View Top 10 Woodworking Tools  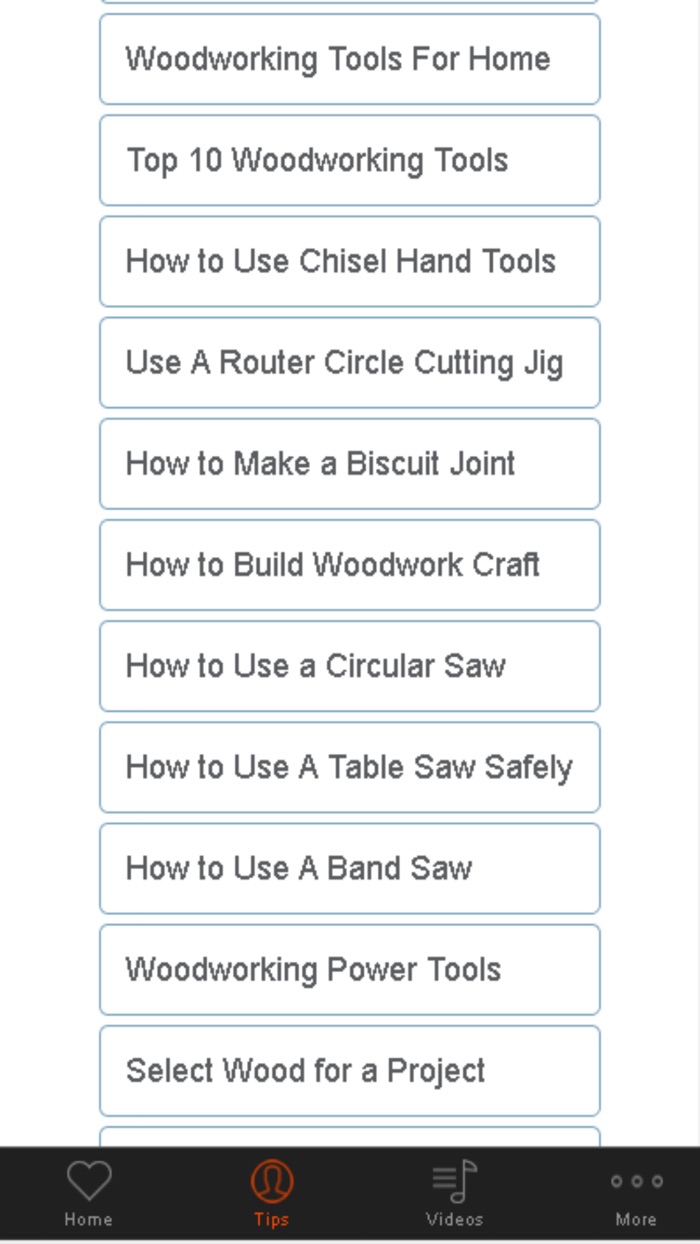[350, 160]
